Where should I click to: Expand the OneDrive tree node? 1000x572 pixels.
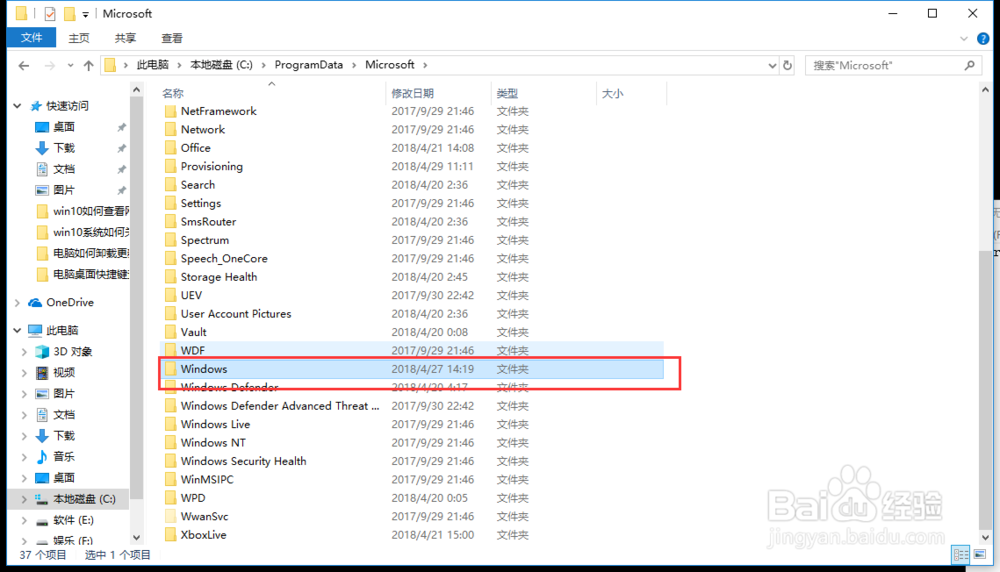(17, 303)
